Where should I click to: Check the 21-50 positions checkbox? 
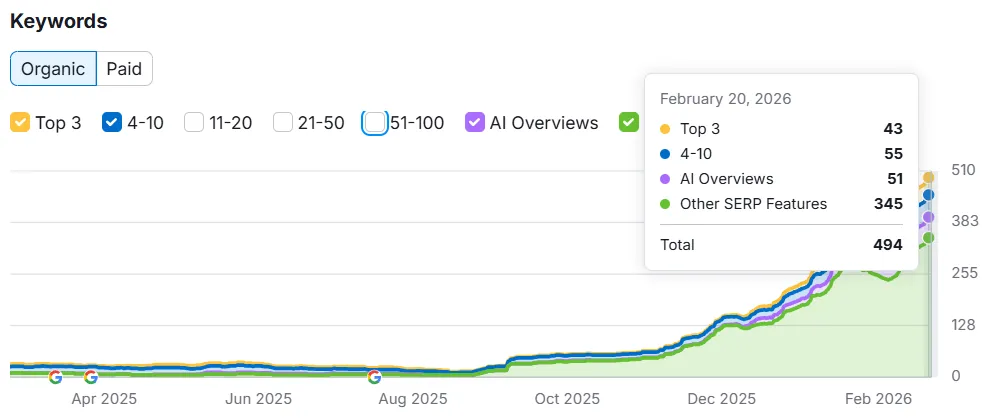click(x=283, y=123)
